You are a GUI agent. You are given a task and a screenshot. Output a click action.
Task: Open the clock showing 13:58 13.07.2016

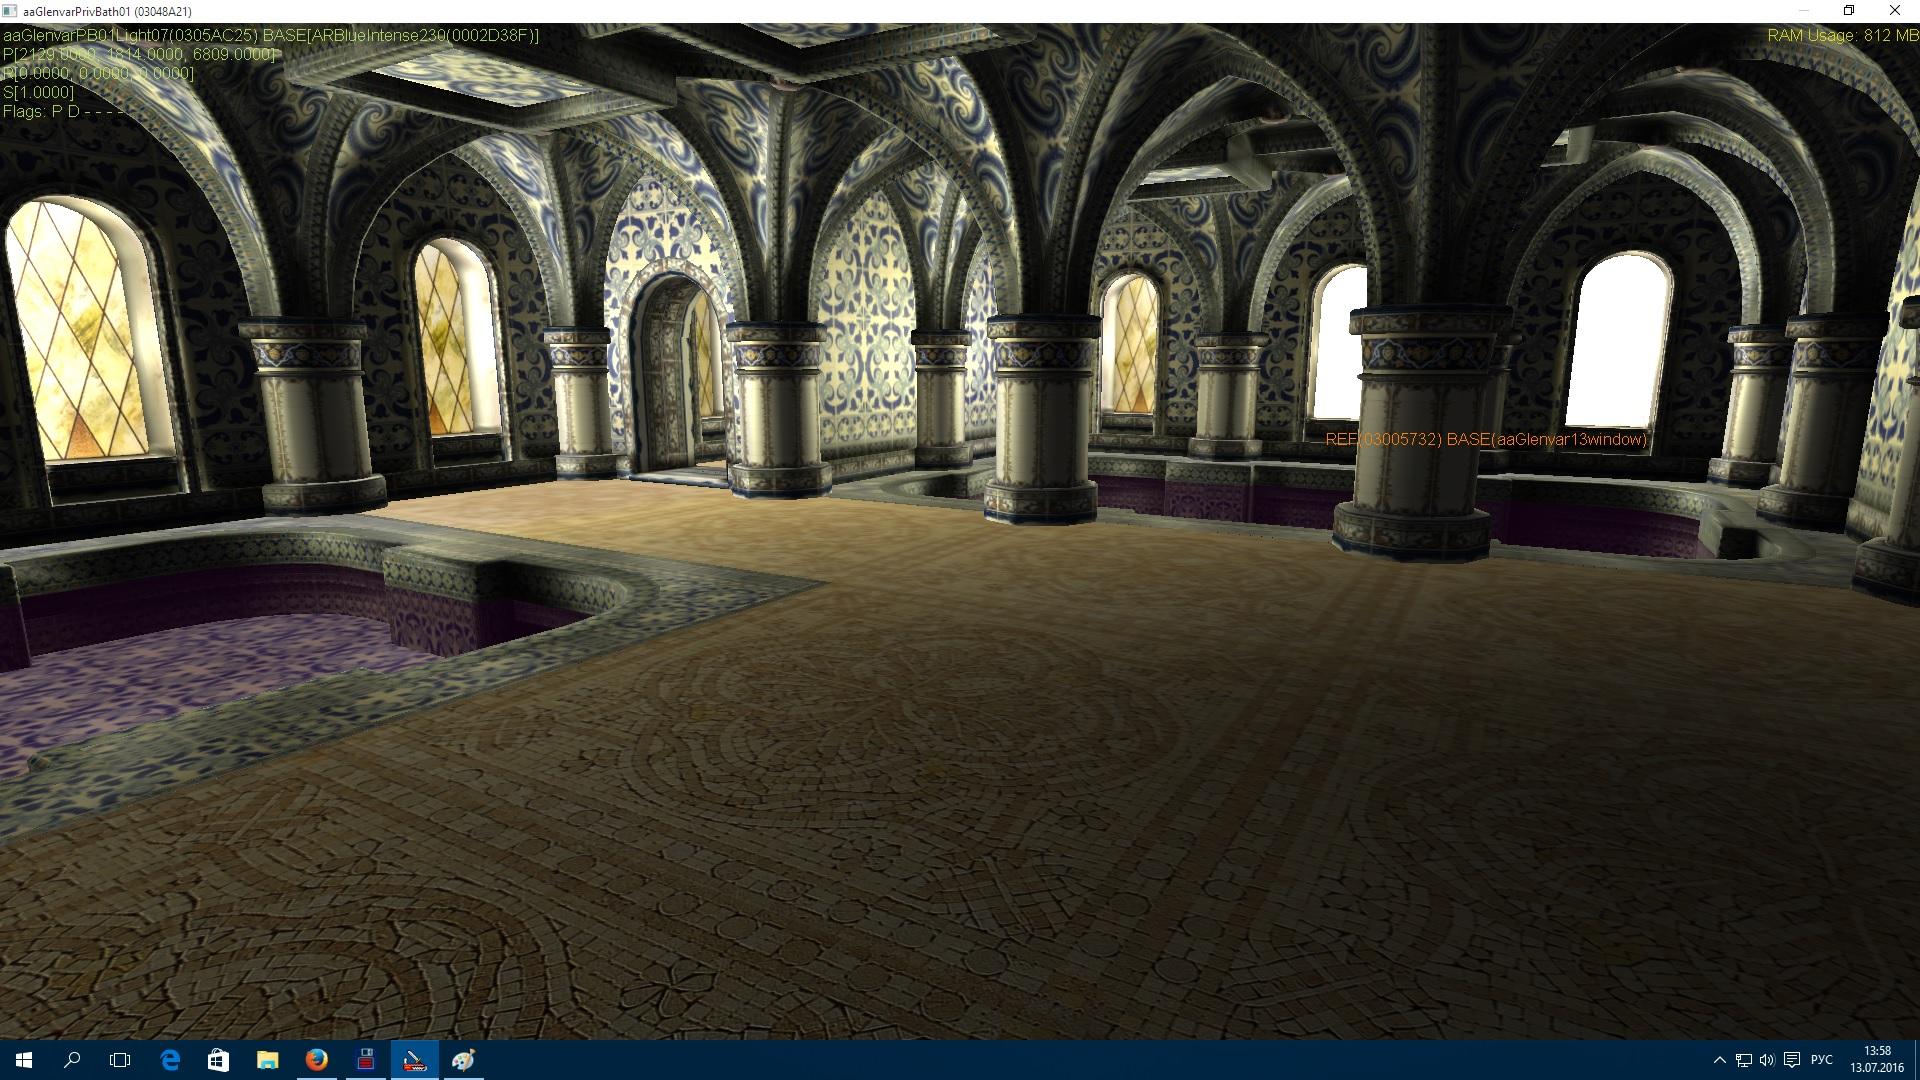click(x=1877, y=1060)
